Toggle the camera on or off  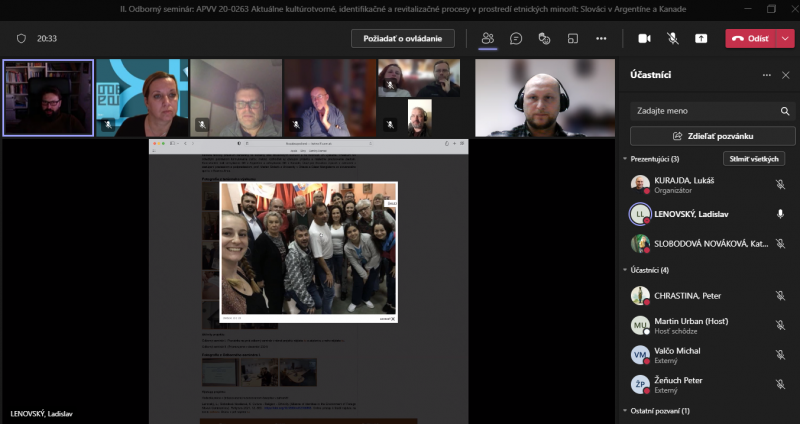[644, 38]
